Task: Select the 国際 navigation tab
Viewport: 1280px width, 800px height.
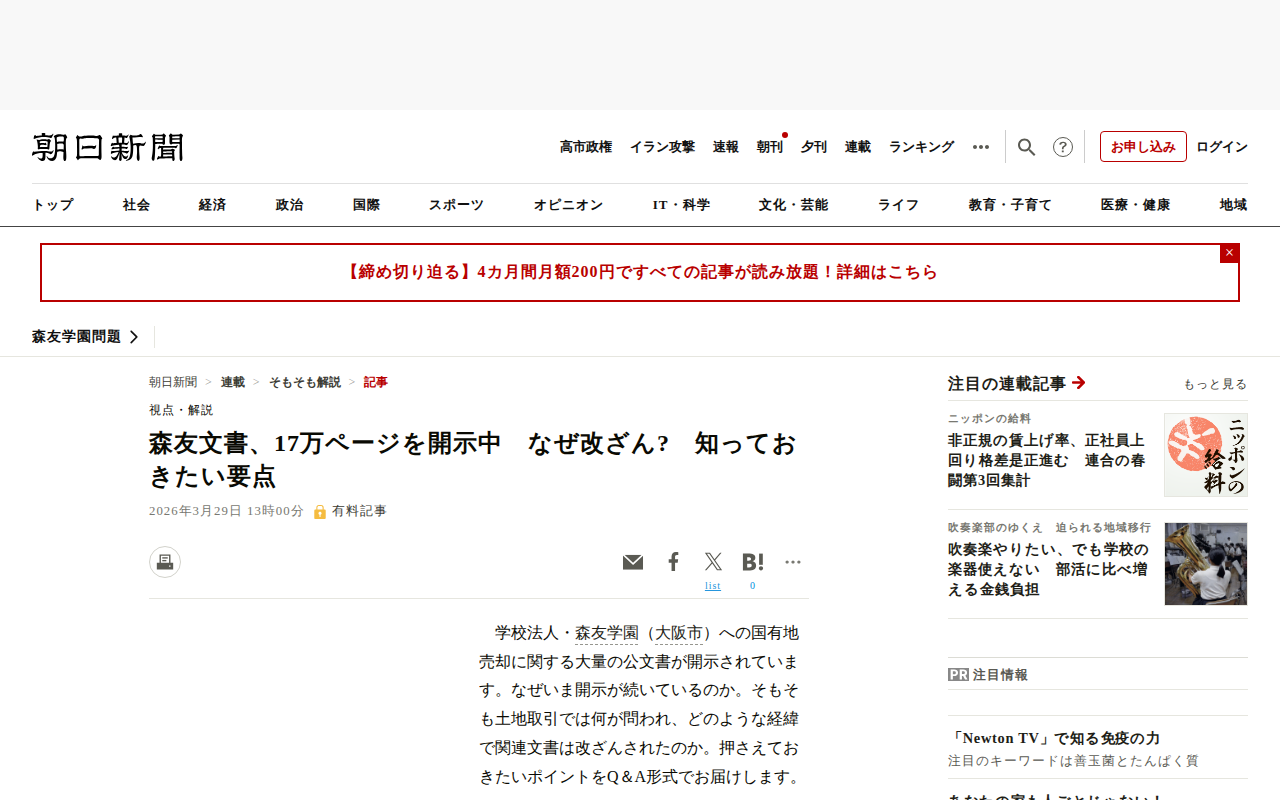Action: (366, 205)
